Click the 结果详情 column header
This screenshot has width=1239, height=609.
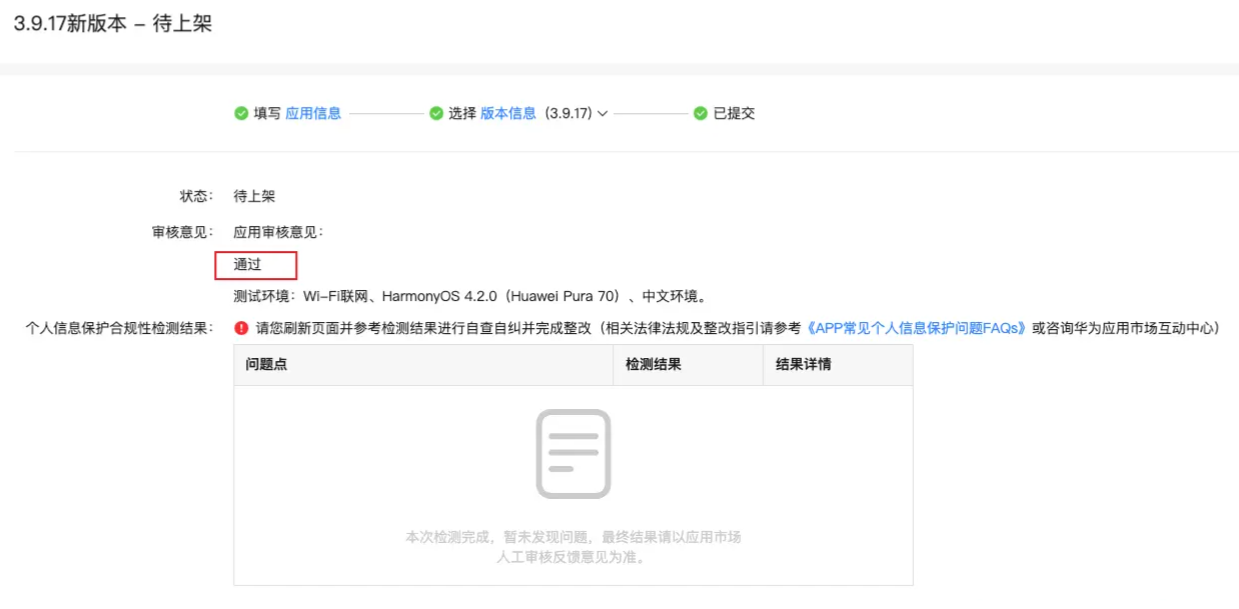coord(803,365)
